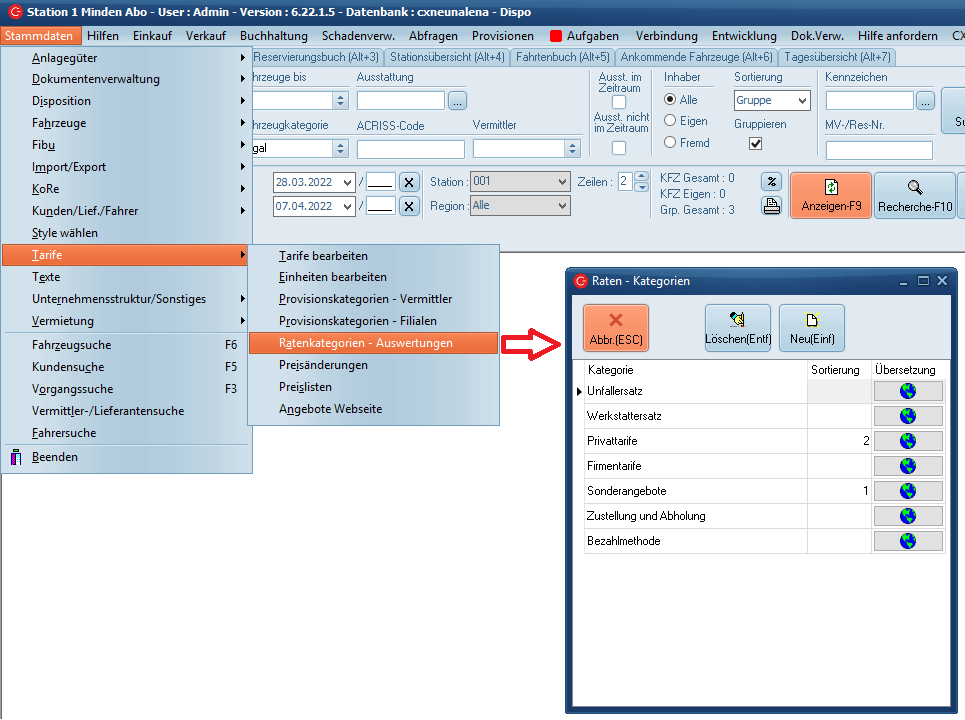Click the Abbr.(ESC) cancel icon button
This screenshot has height=720, width=965.
tap(616, 329)
